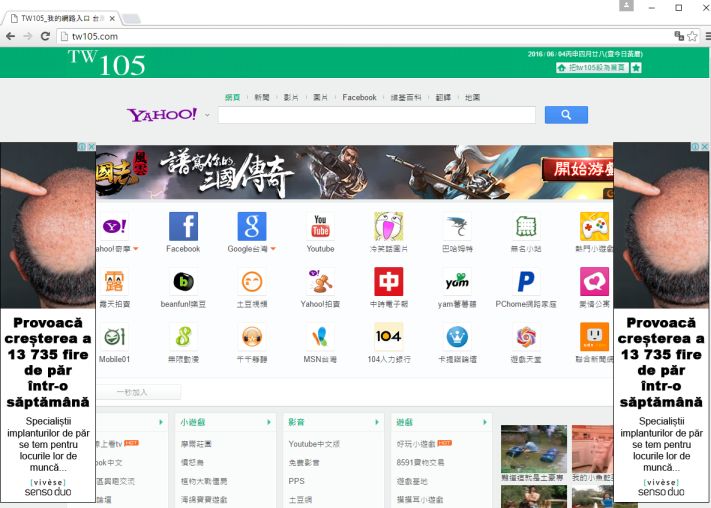The image size is (711, 508).
Task: Click the star icon in the green header
Action: coord(636,68)
